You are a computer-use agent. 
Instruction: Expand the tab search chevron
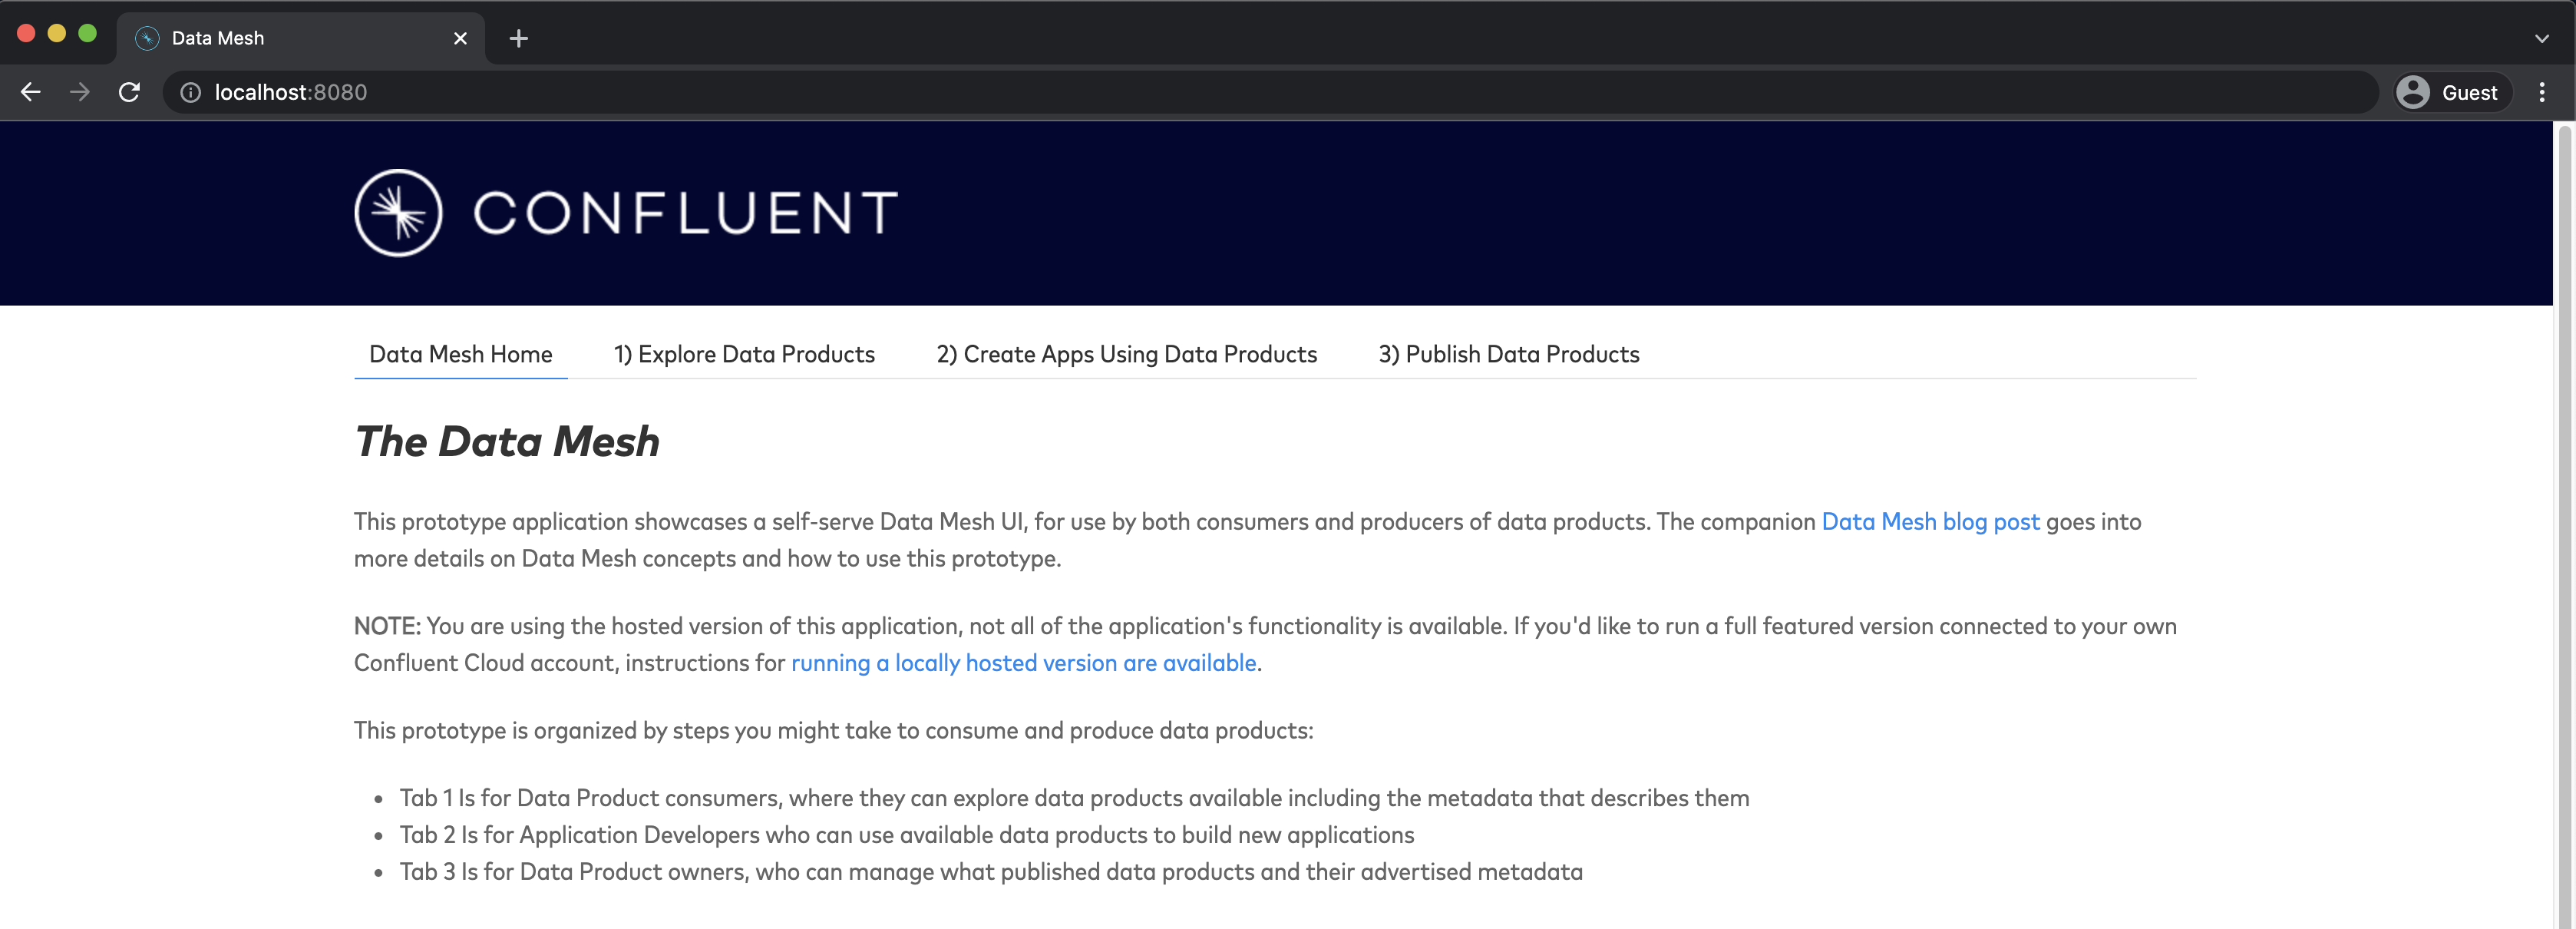pyautogui.click(x=2541, y=38)
